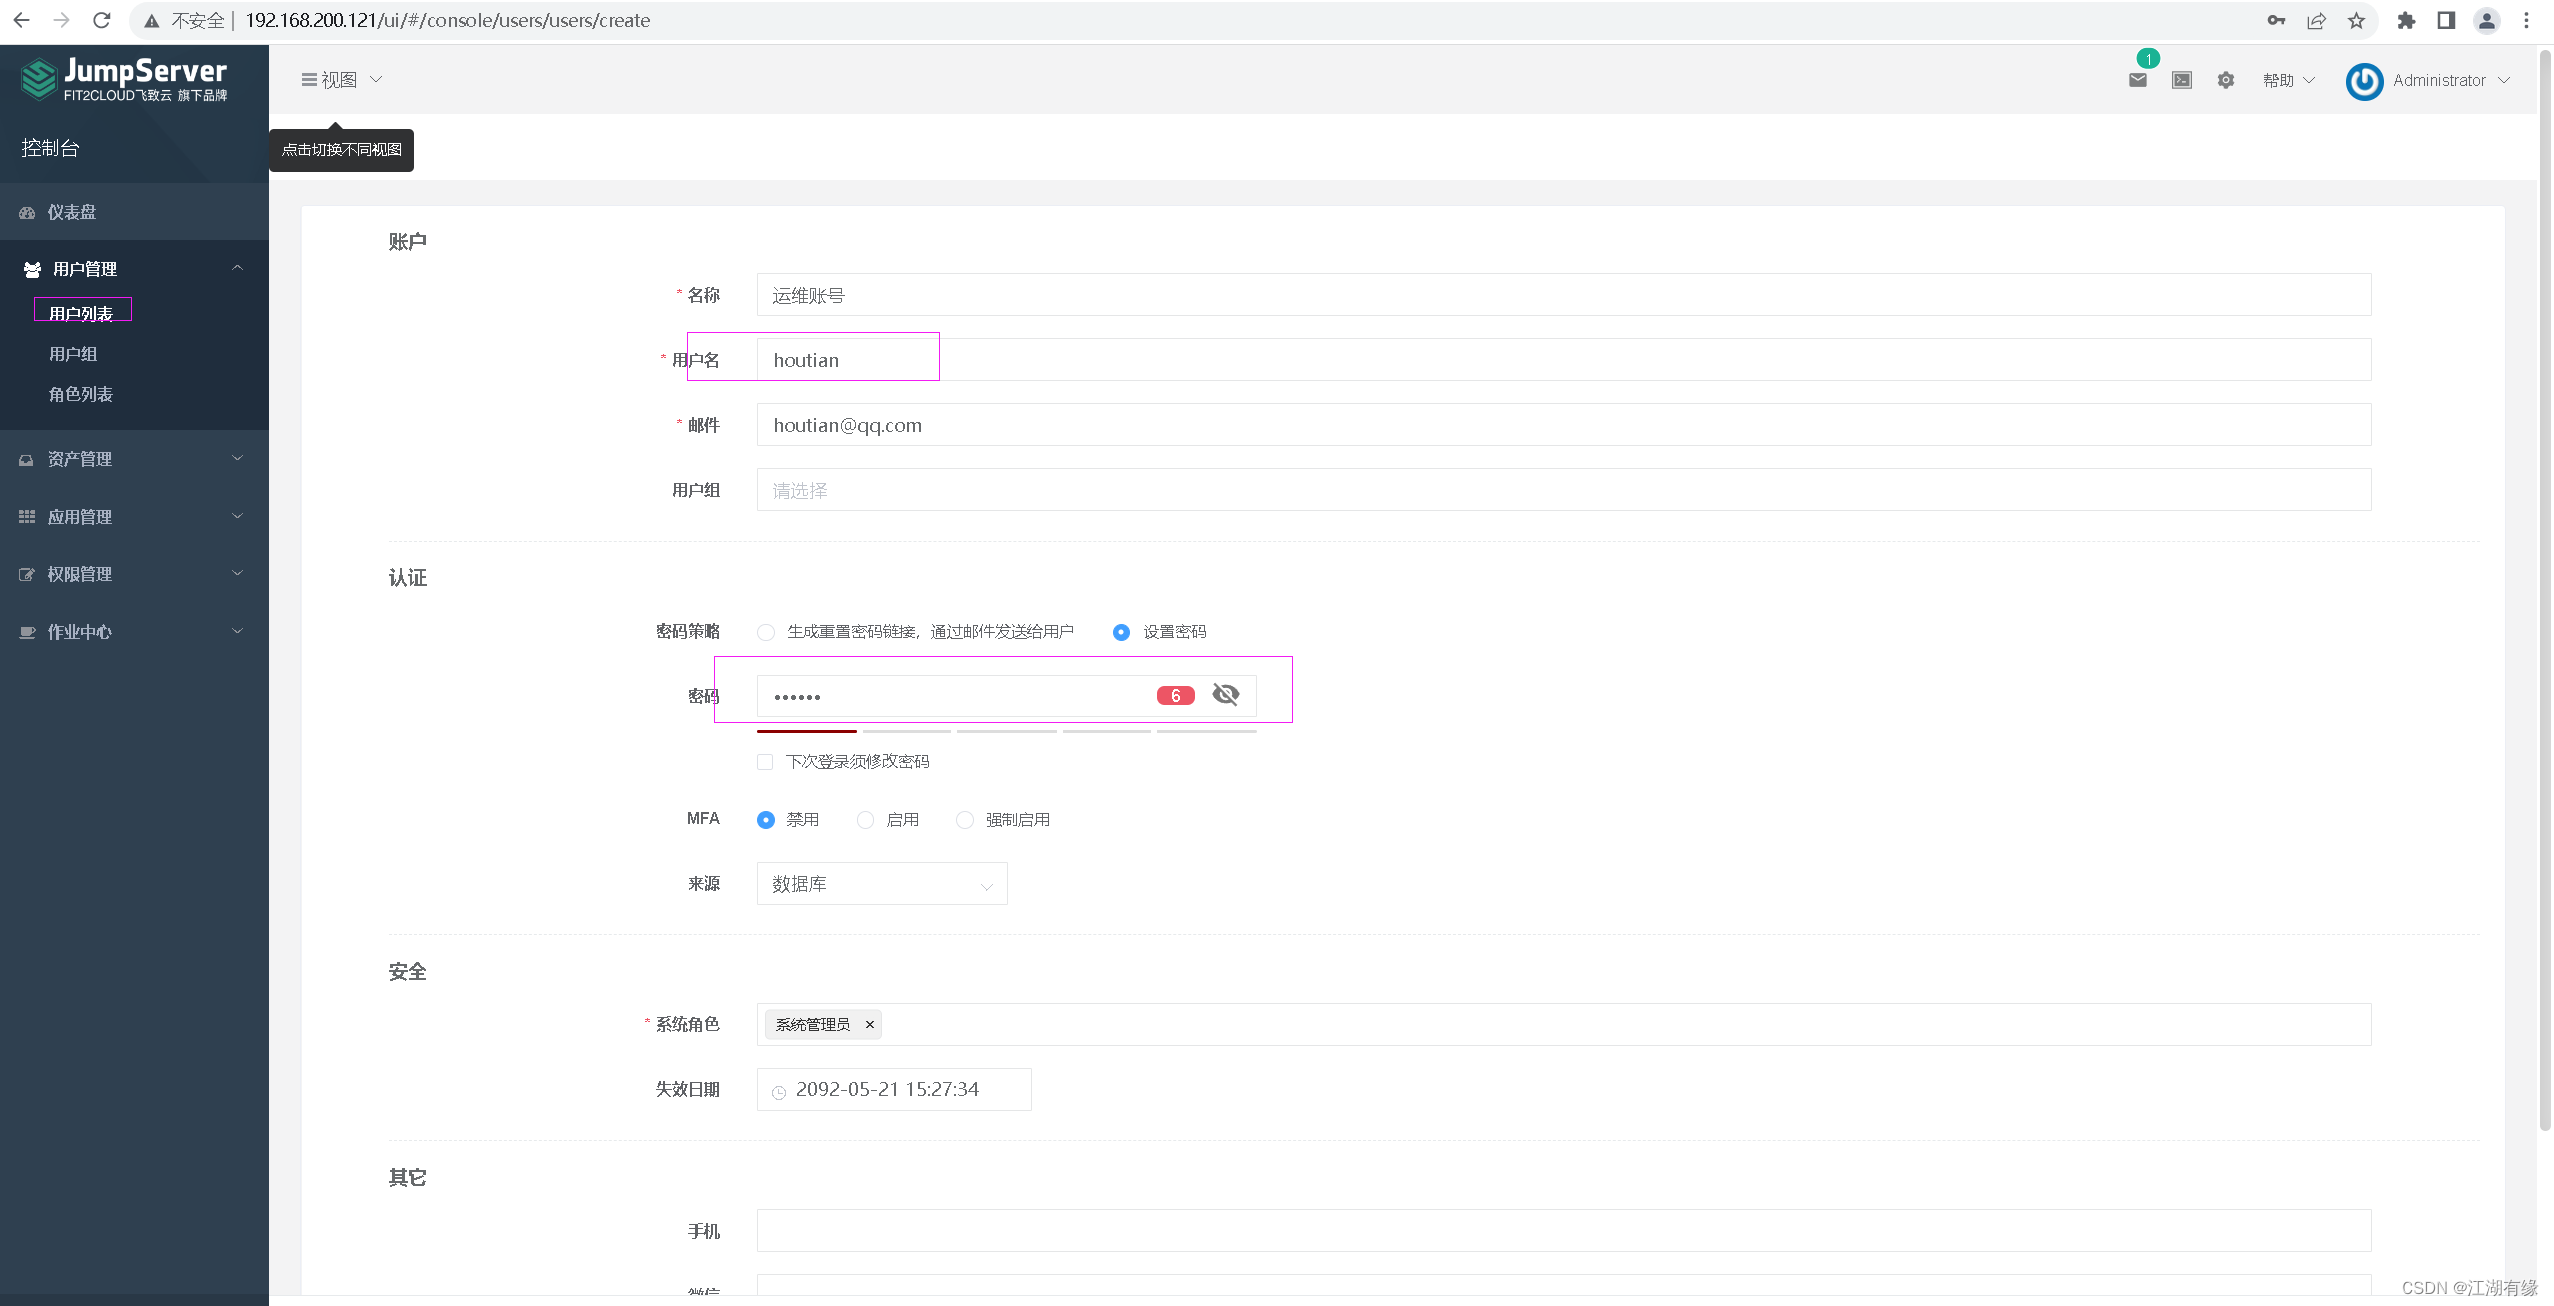The image size is (2554, 1306).
Task: Click the share page icon
Action: click(x=2316, y=20)
